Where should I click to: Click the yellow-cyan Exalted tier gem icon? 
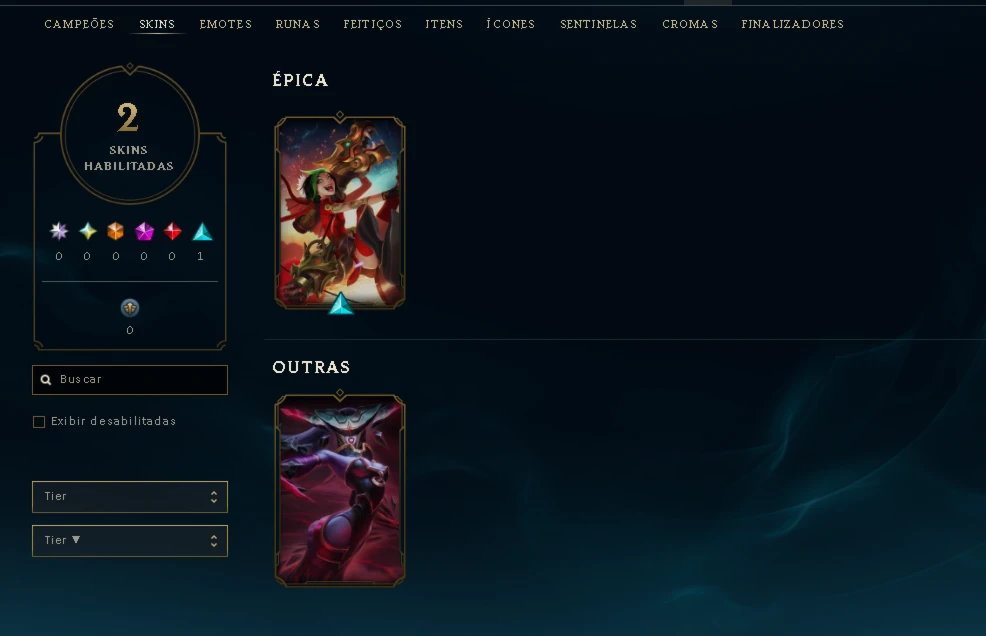87,232
